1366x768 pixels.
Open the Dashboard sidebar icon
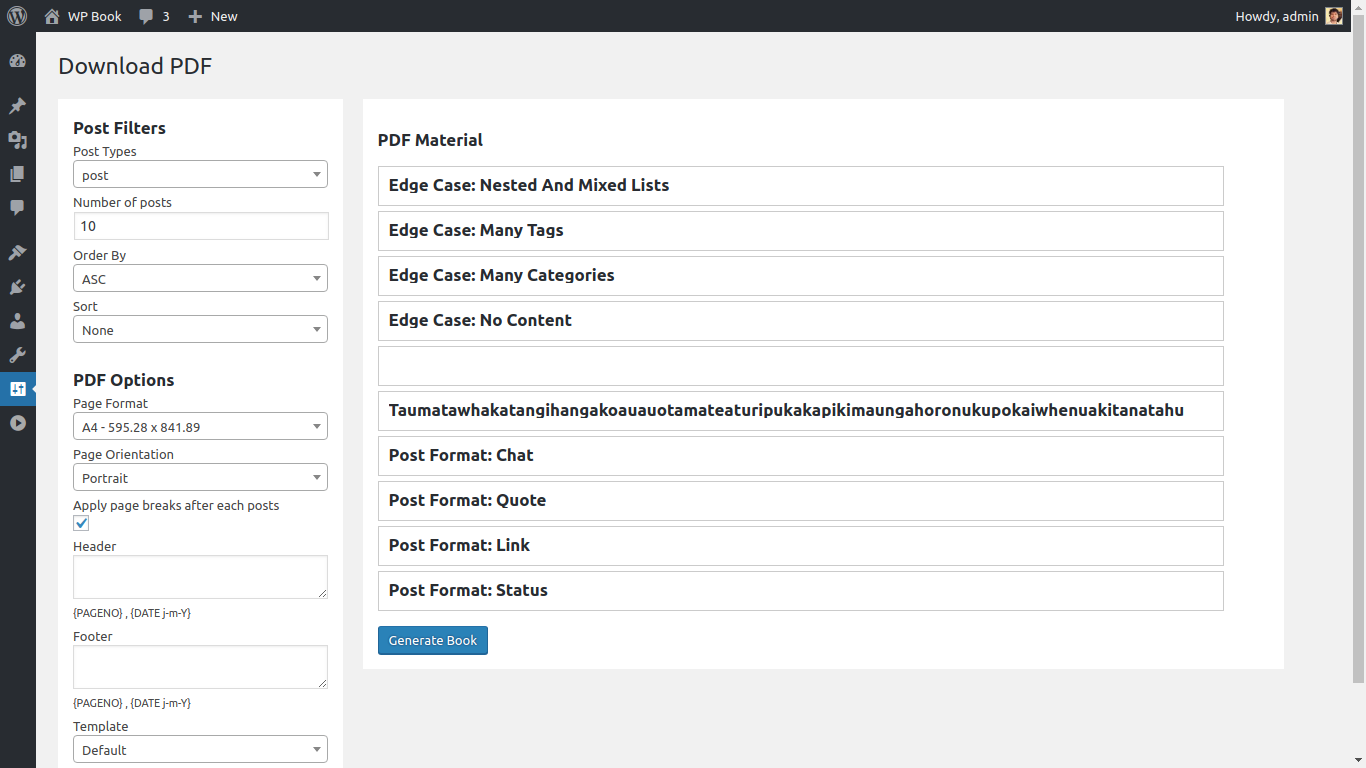click(x=17, y=61)
